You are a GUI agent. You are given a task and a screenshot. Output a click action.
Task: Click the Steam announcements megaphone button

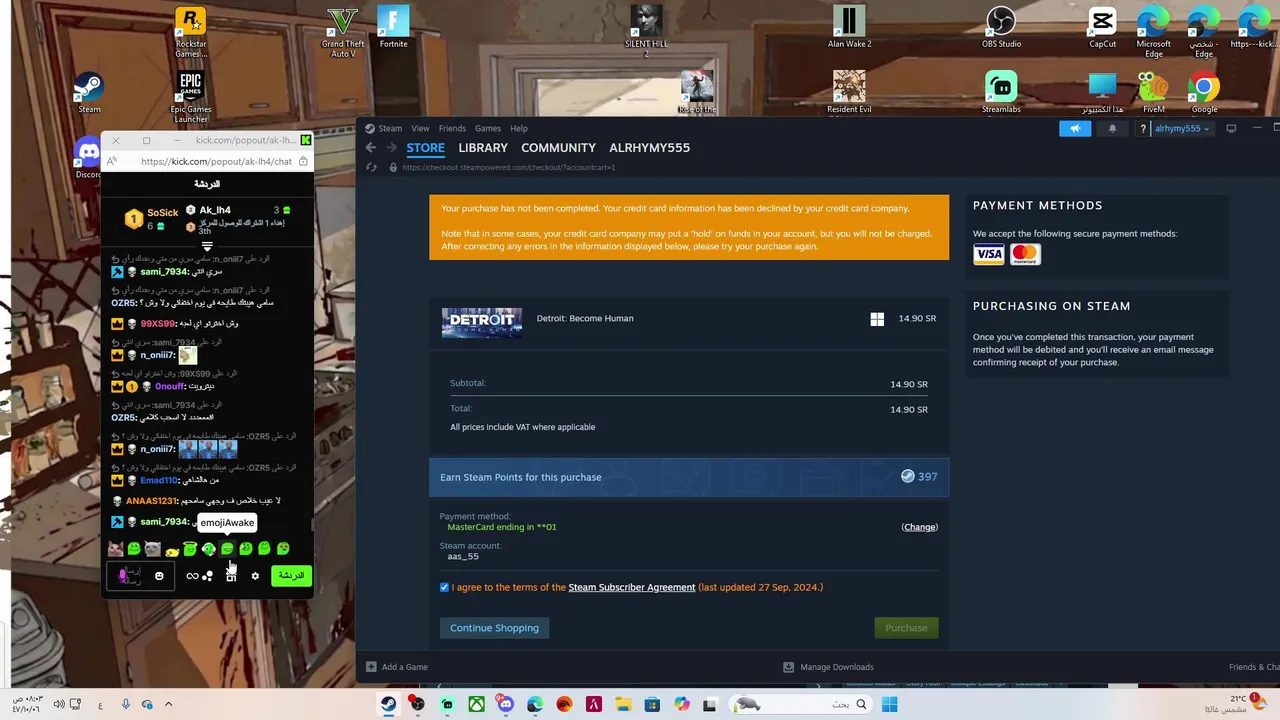pyautogui.click(x=1075, y=128)
